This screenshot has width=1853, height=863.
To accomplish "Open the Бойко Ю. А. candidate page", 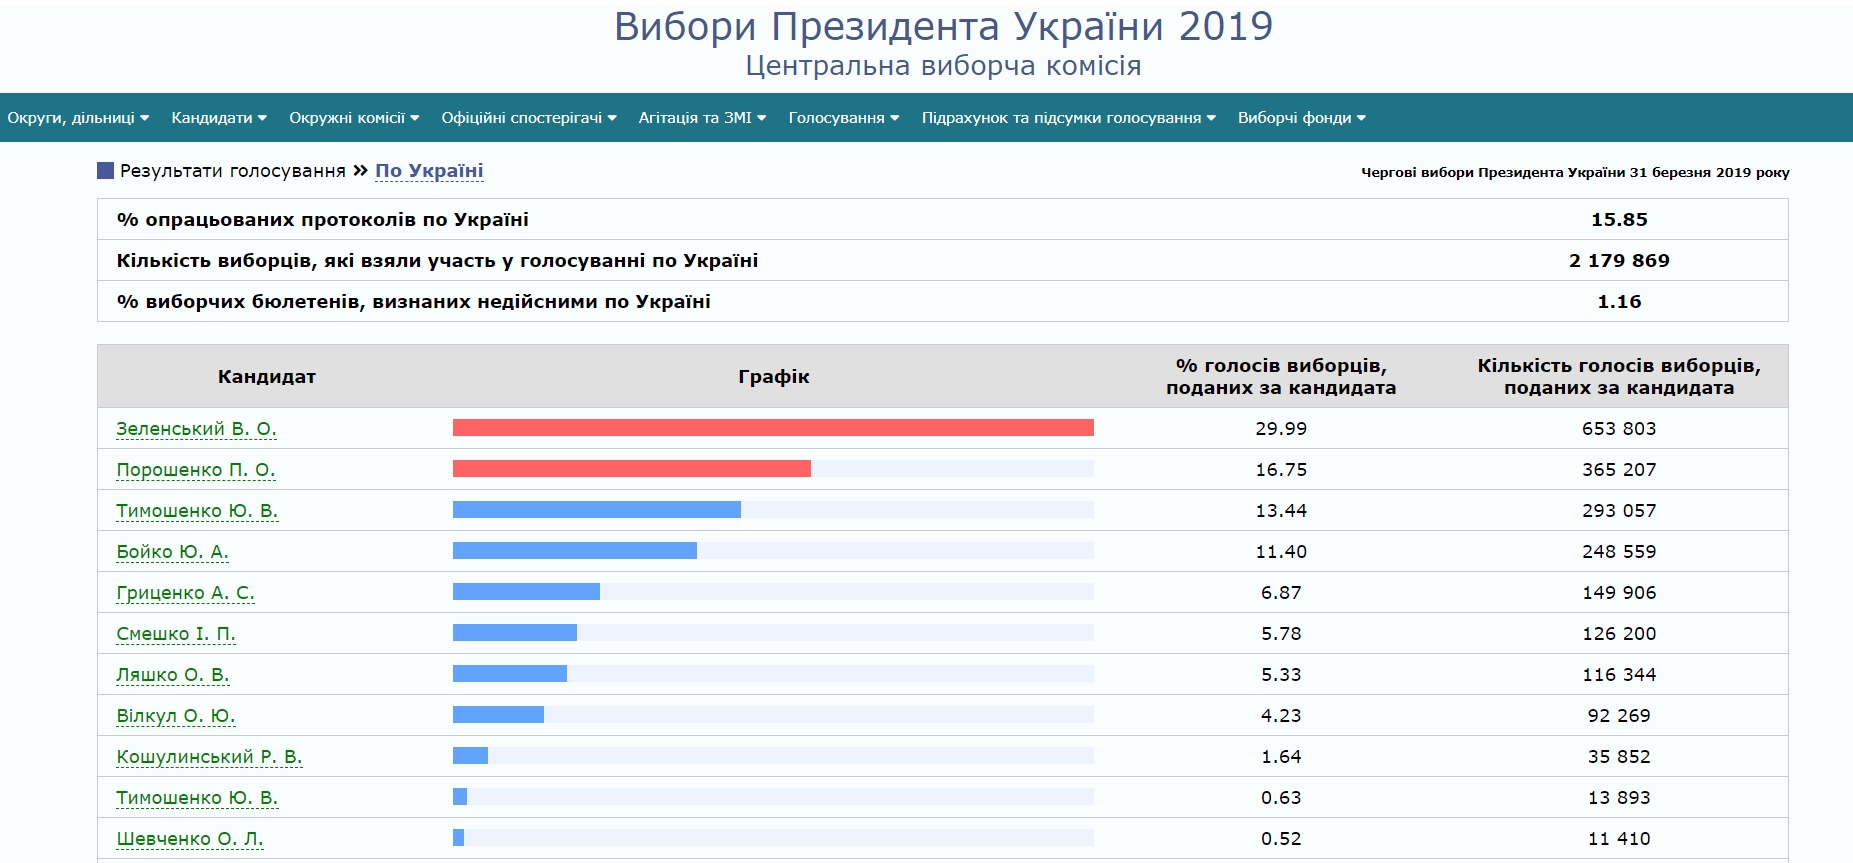I will (x=172, y=552).
